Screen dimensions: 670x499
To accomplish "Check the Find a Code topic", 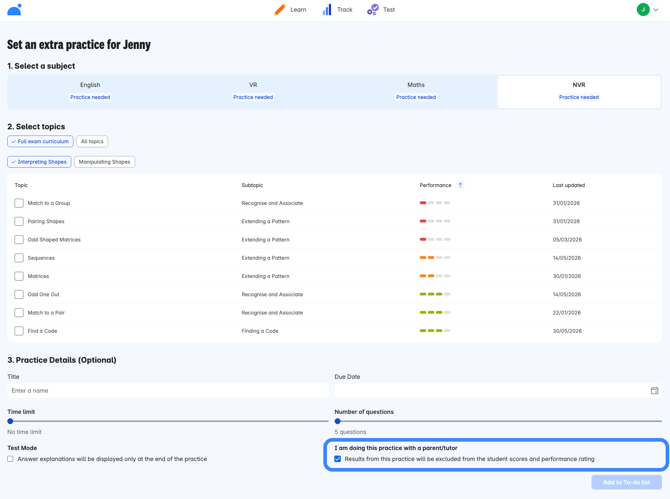I will click(19, 331).
